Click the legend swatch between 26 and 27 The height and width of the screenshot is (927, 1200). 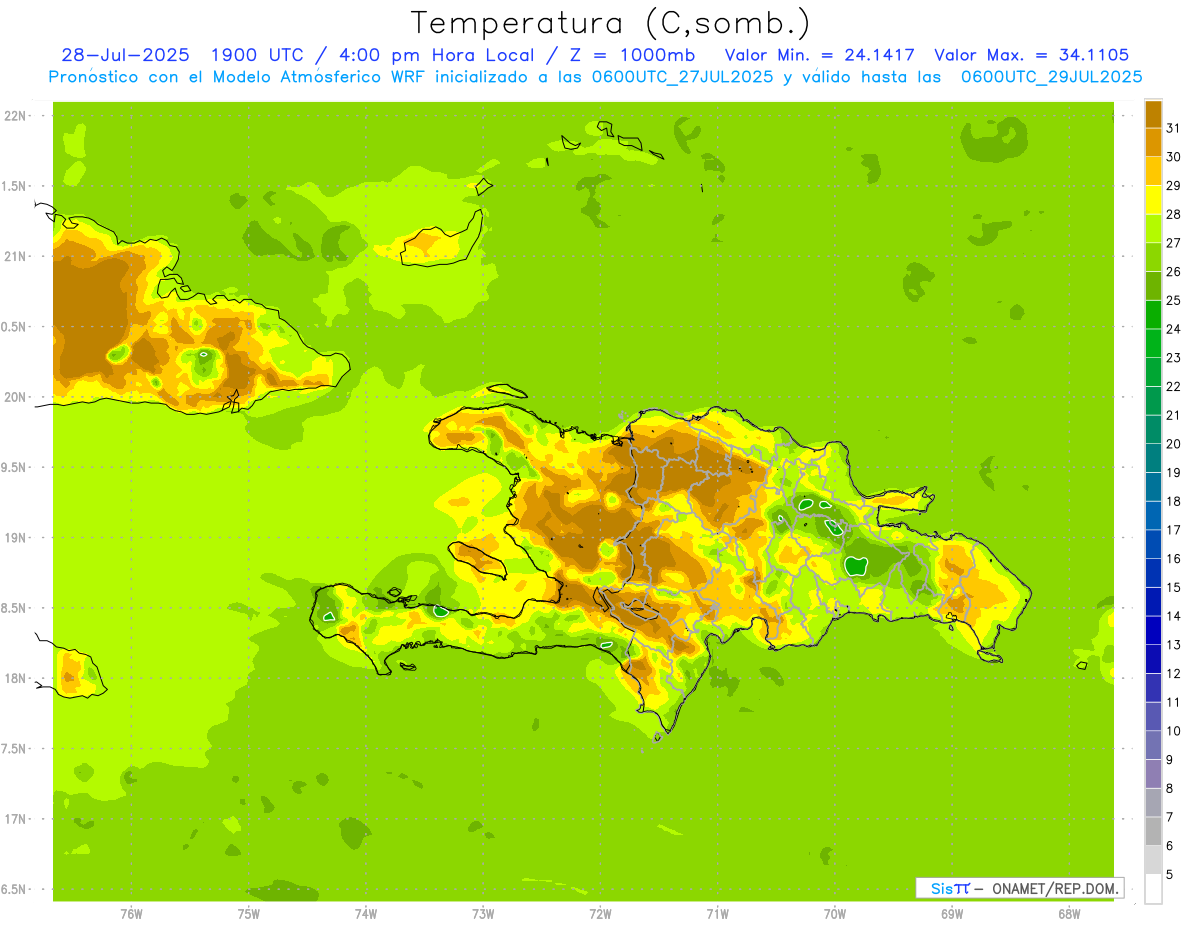point(1154,257)
